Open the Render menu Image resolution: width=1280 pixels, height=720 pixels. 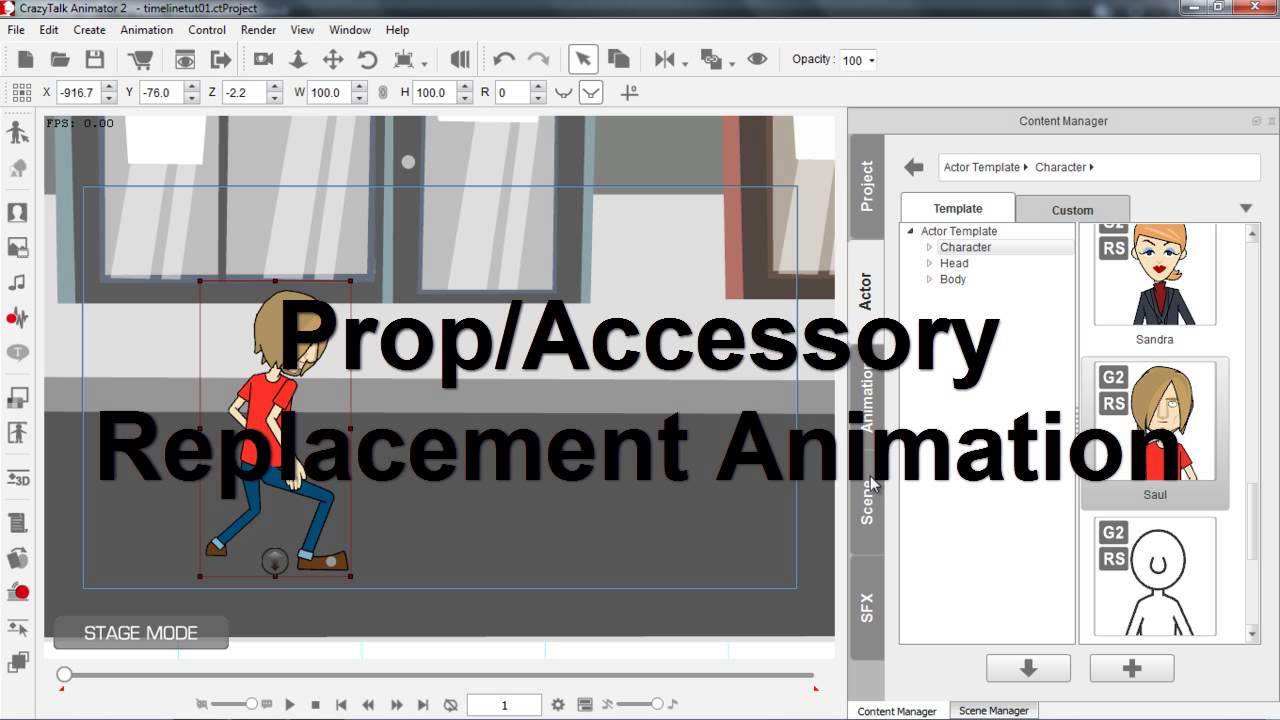(x=258, y=30)
